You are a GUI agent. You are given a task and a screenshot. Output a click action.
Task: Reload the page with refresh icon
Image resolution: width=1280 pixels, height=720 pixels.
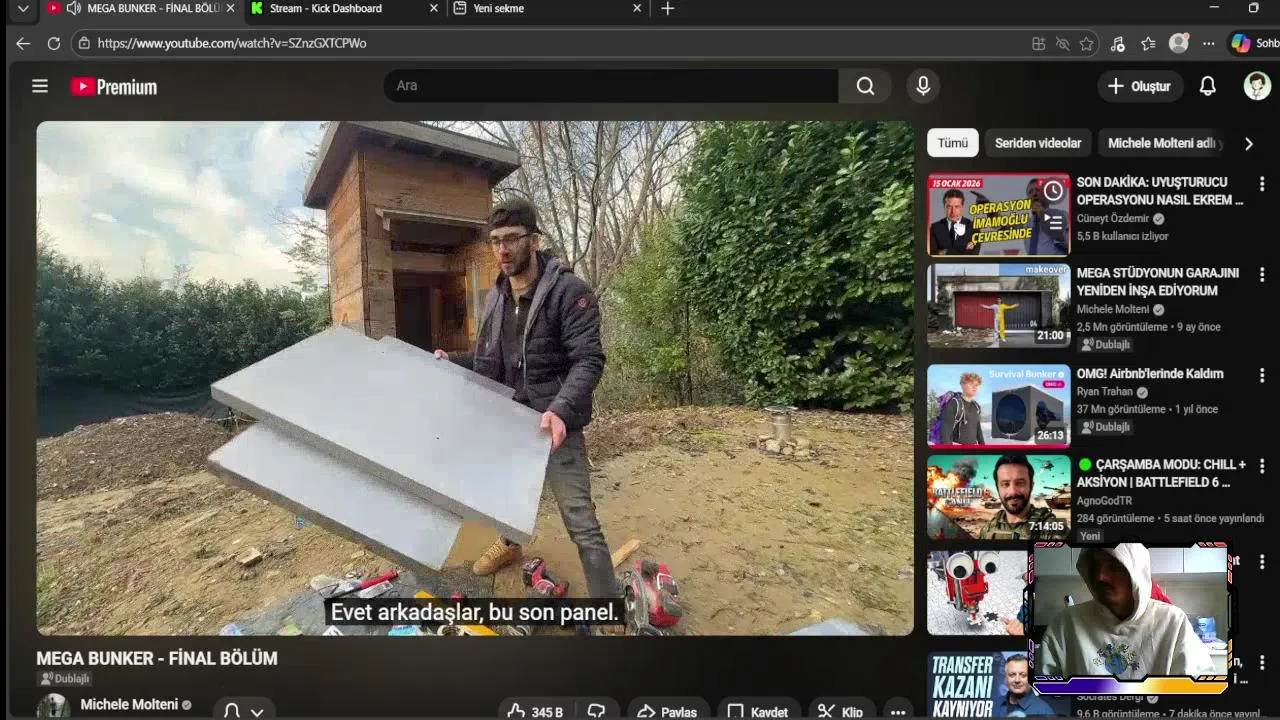[54, 44]
